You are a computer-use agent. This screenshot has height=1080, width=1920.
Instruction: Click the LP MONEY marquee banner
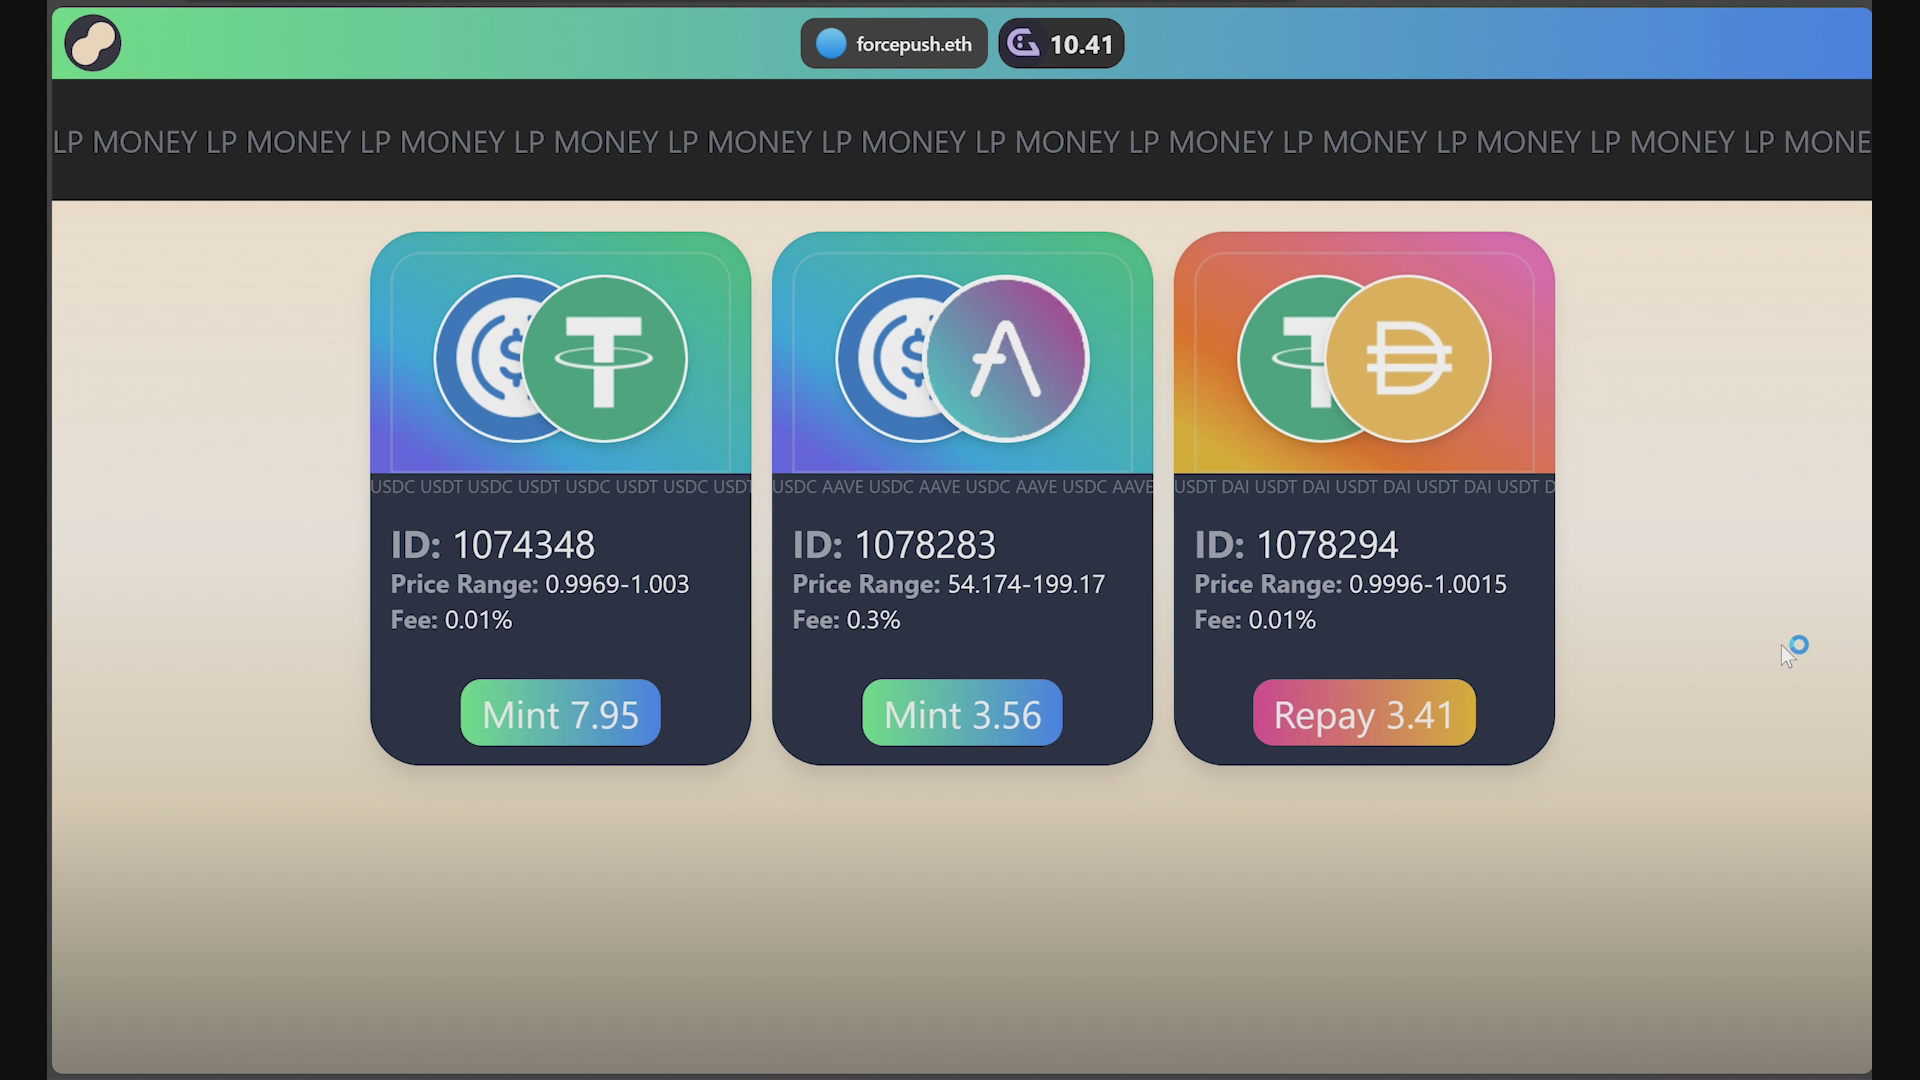click(962, 142)
